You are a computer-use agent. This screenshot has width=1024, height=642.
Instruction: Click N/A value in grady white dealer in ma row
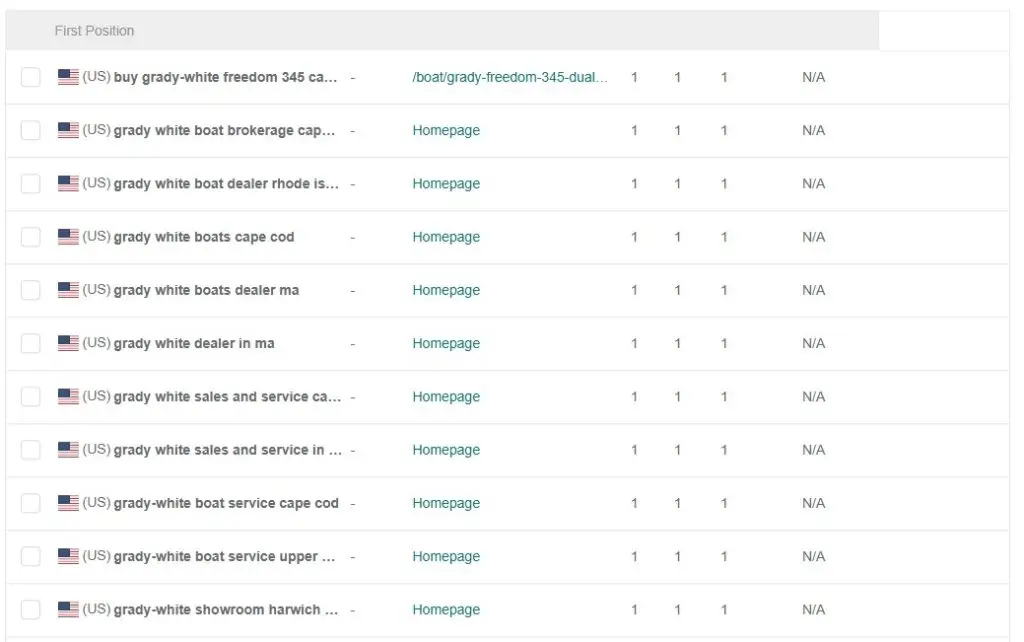pyautogui.click(x=813, y=343)
